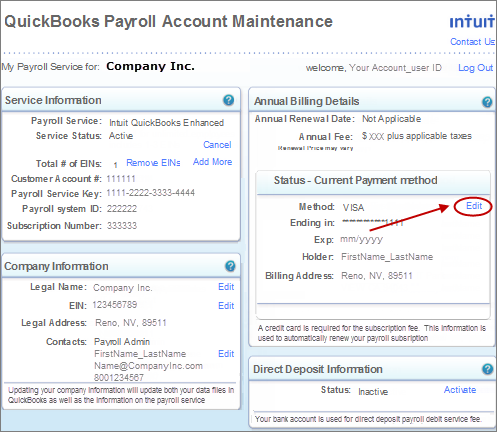The image size is (497, 432).
Task: Open help for Annual Billing Details panel
Action: pos(487,102)
